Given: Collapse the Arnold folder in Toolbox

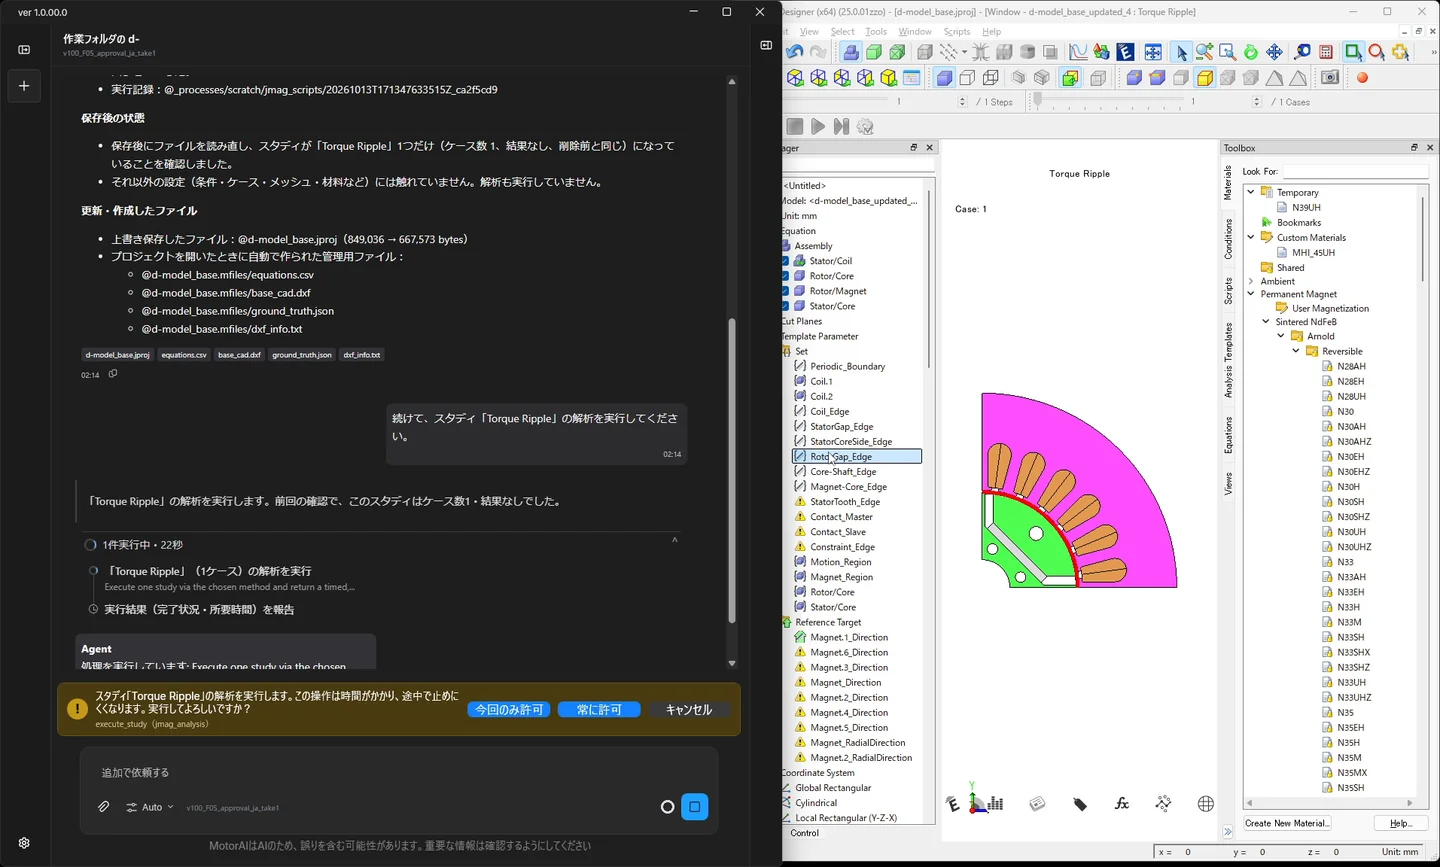Looking at the screenshot, I should coord(1281,336).
